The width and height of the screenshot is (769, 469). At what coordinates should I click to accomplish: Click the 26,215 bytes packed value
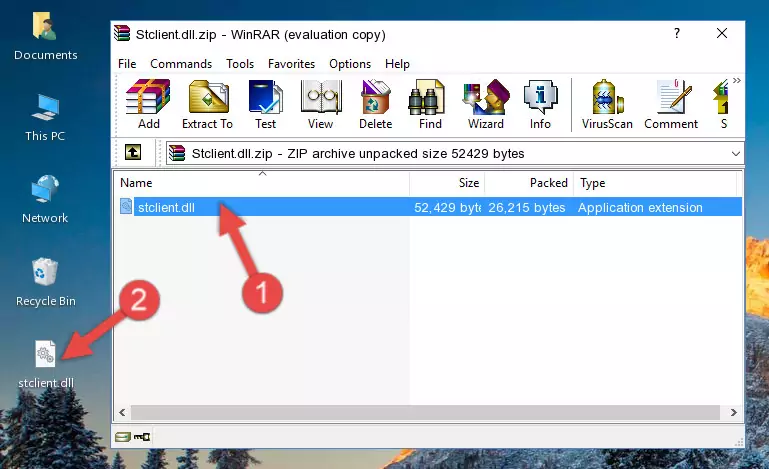pyautogui.click(x=527, y=208)
